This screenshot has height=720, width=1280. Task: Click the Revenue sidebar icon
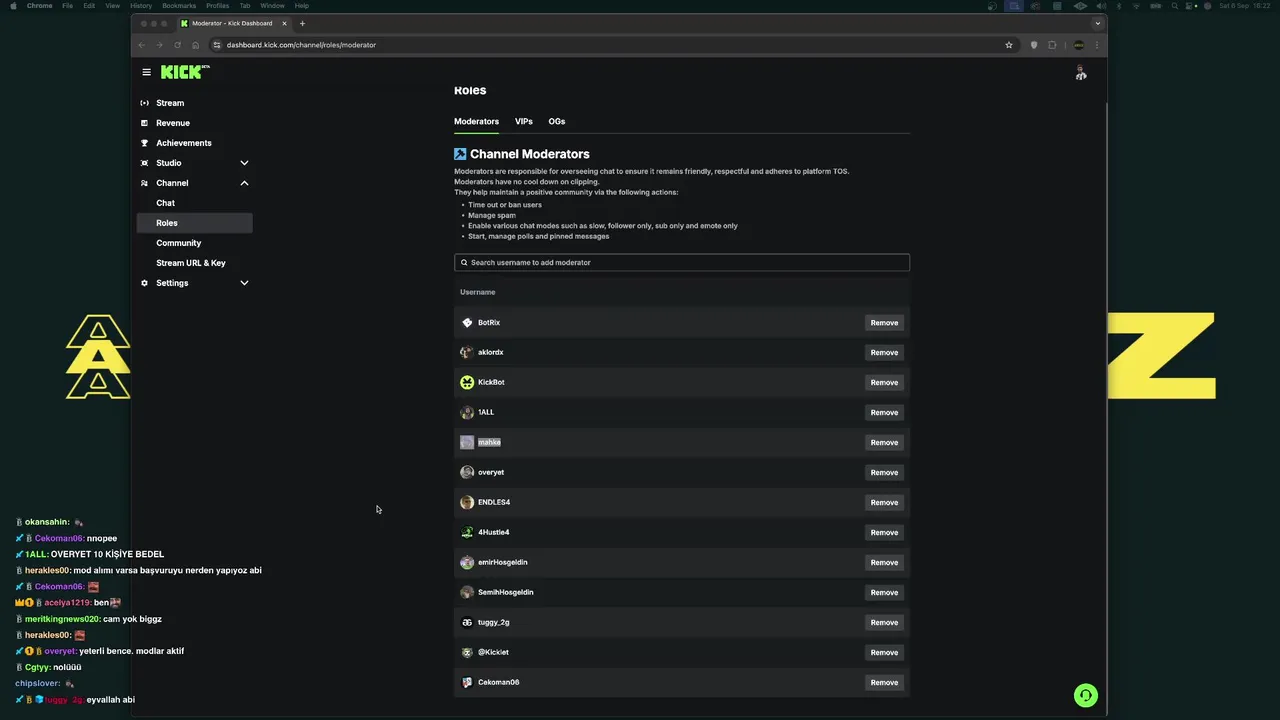point(144,123)
